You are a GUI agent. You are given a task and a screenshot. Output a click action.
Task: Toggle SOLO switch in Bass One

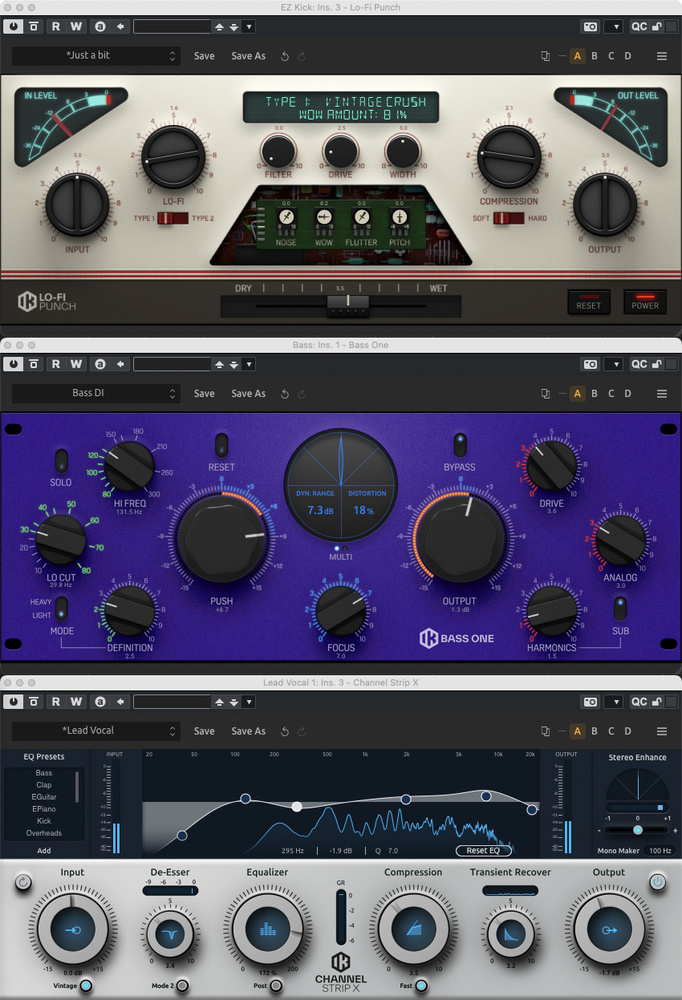coord(61,460)
